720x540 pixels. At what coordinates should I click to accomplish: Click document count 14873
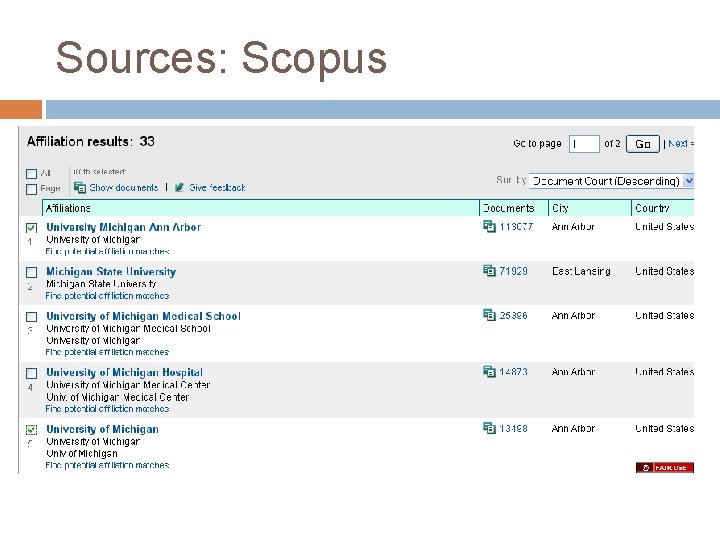click(x=513, y=371)
